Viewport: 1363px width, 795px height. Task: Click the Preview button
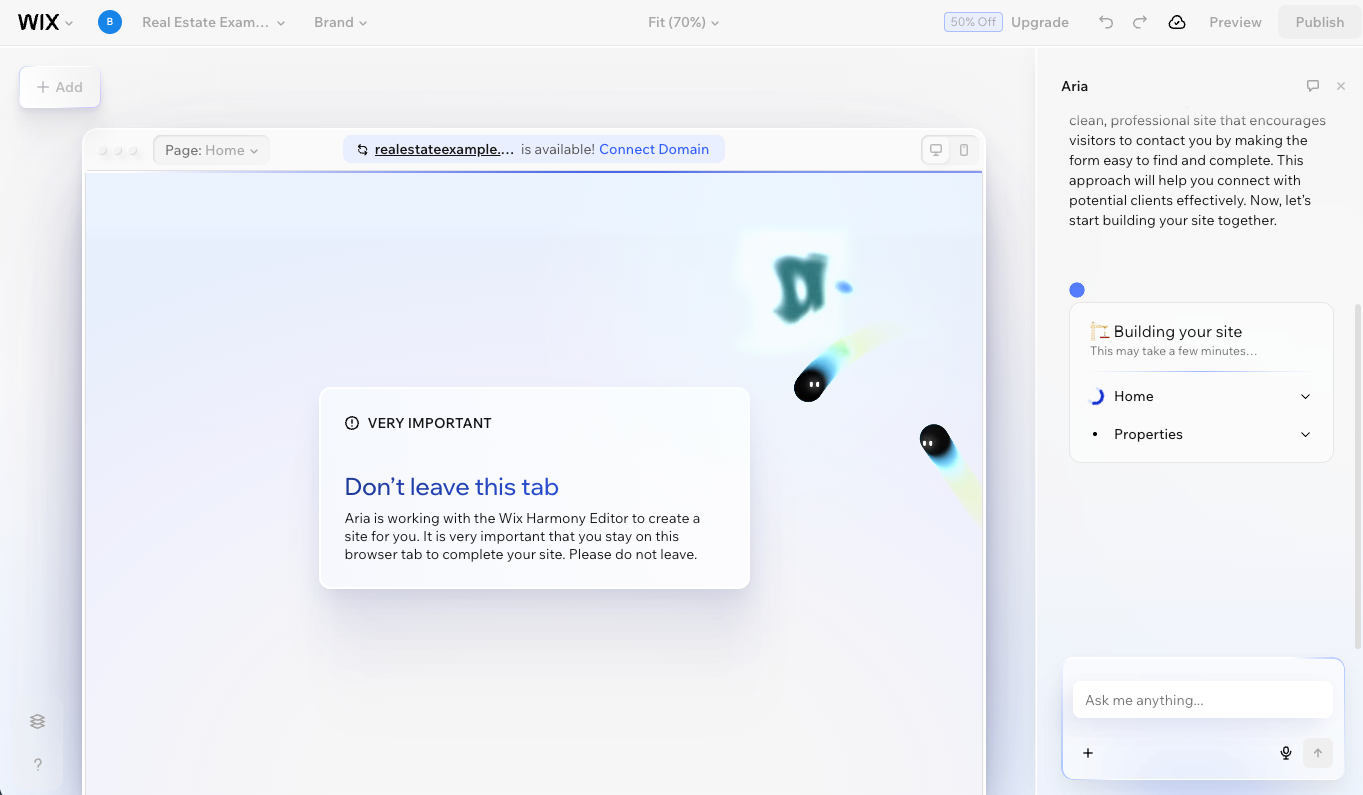click(x=1235, y=22)
